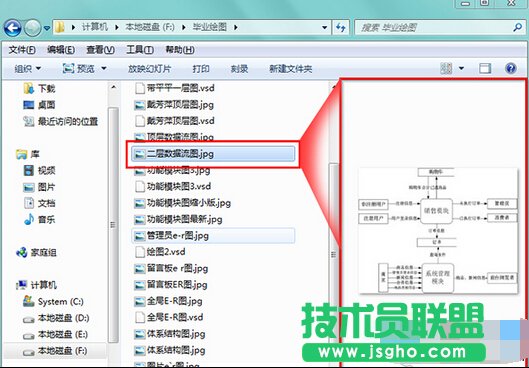Toggle the preview pane button

coord(485,68)
